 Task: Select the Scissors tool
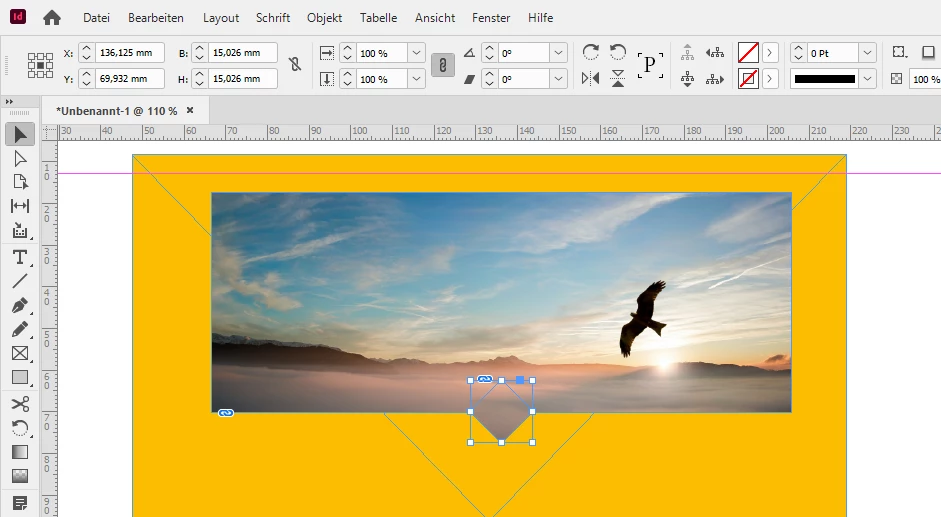(x=20, y=404)
